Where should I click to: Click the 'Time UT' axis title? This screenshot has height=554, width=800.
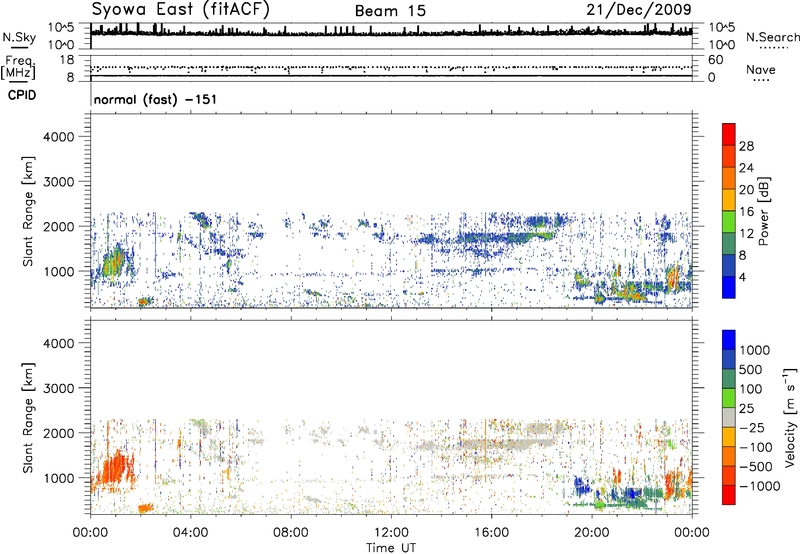tap(391, 548)
